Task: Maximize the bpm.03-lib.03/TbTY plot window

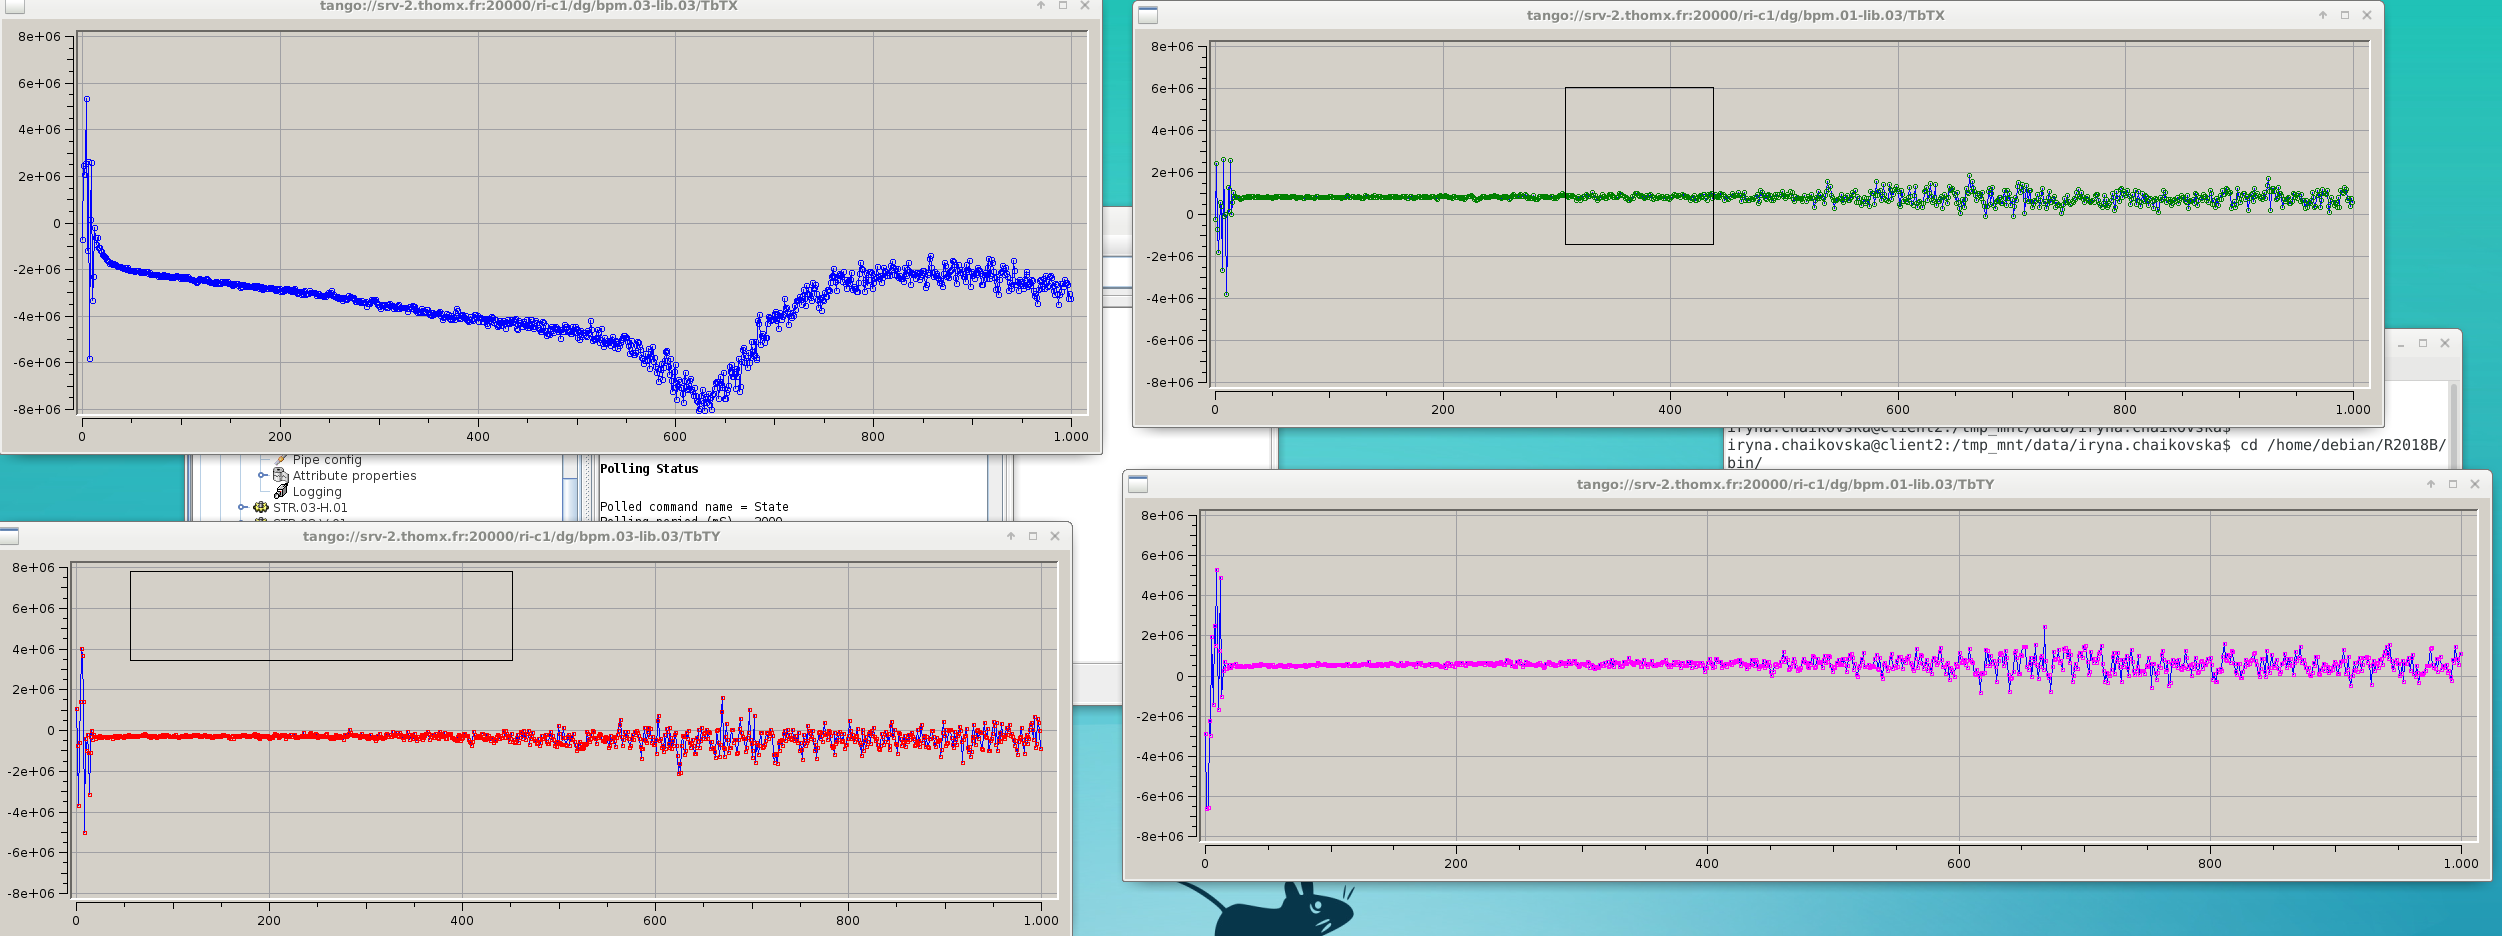Action: coord(1033,536)
